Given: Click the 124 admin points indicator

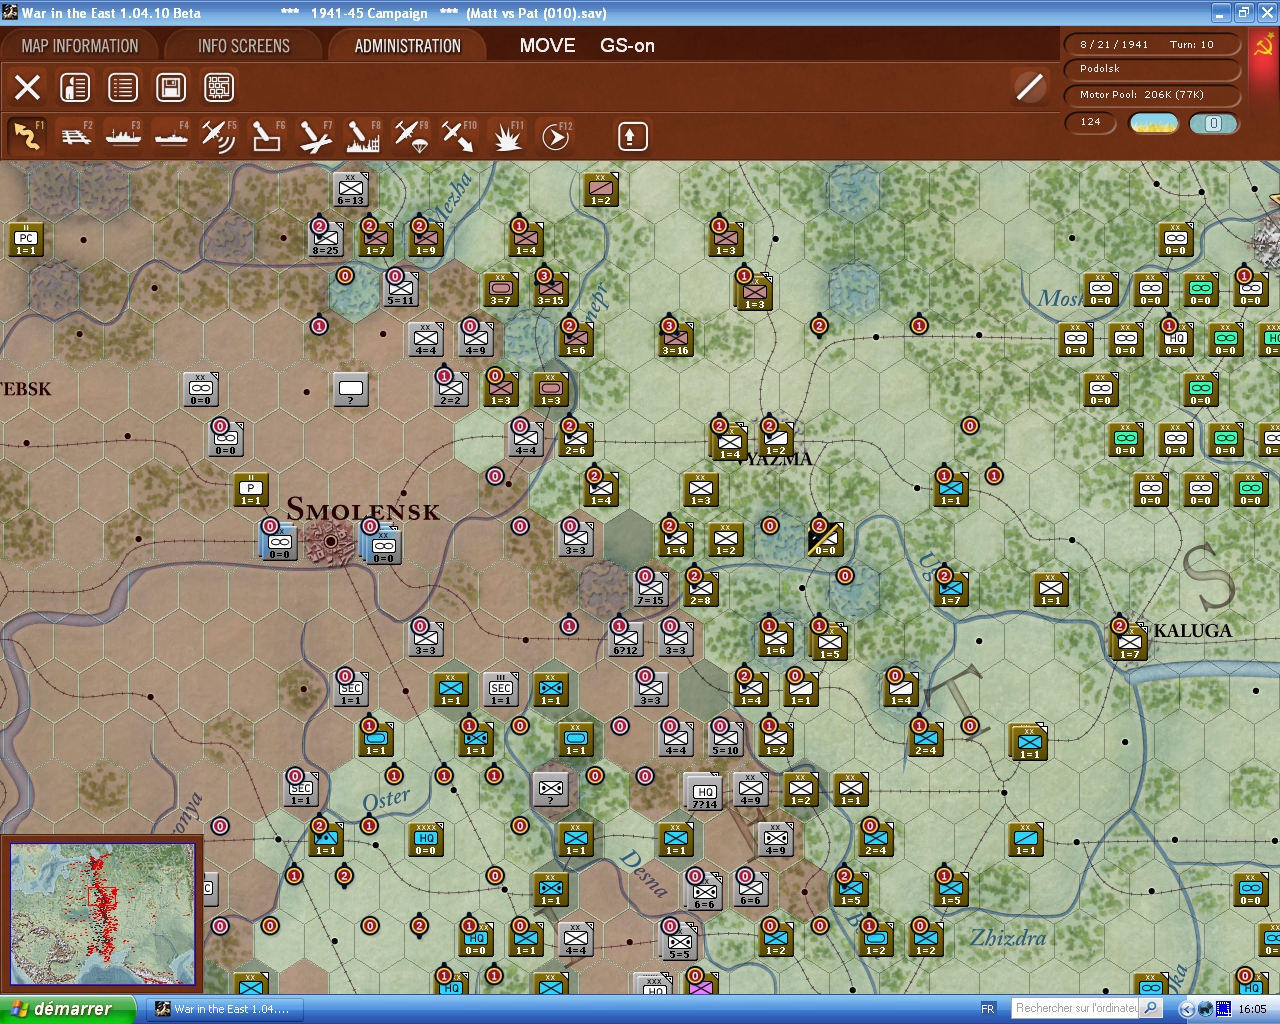Looking at the screenshot, I should tap(1091, 122).
